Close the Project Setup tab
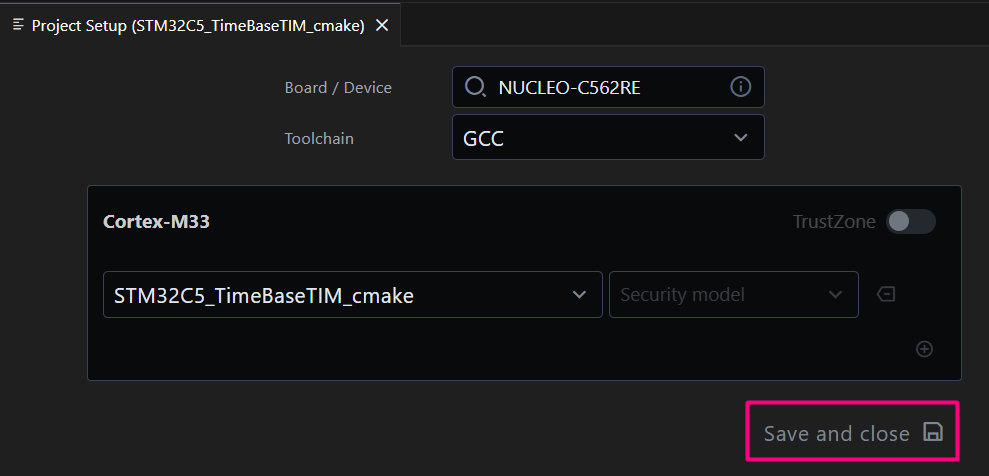 [x=381, y=26]
